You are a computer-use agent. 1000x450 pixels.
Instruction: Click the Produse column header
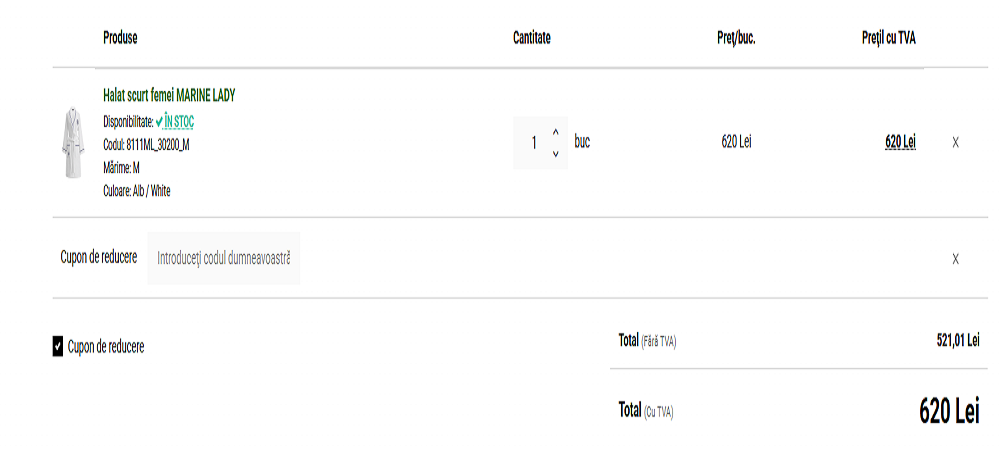(120, 38)
